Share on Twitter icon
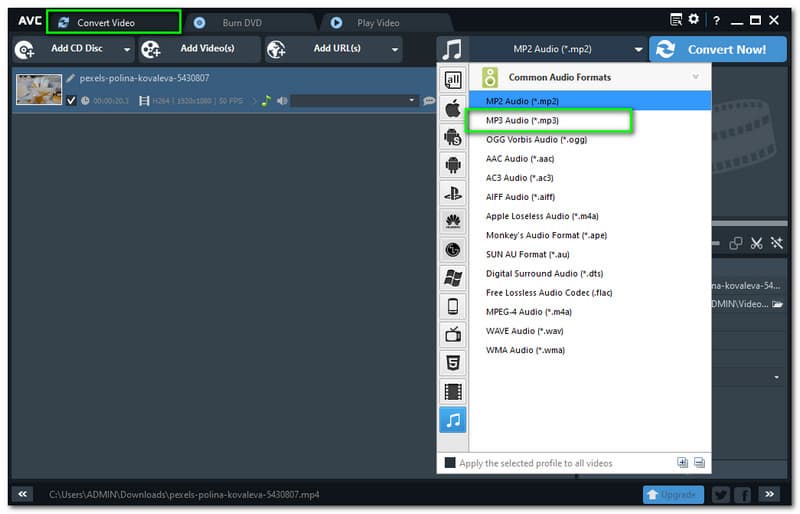800x514 pixels. pos(720,494)
